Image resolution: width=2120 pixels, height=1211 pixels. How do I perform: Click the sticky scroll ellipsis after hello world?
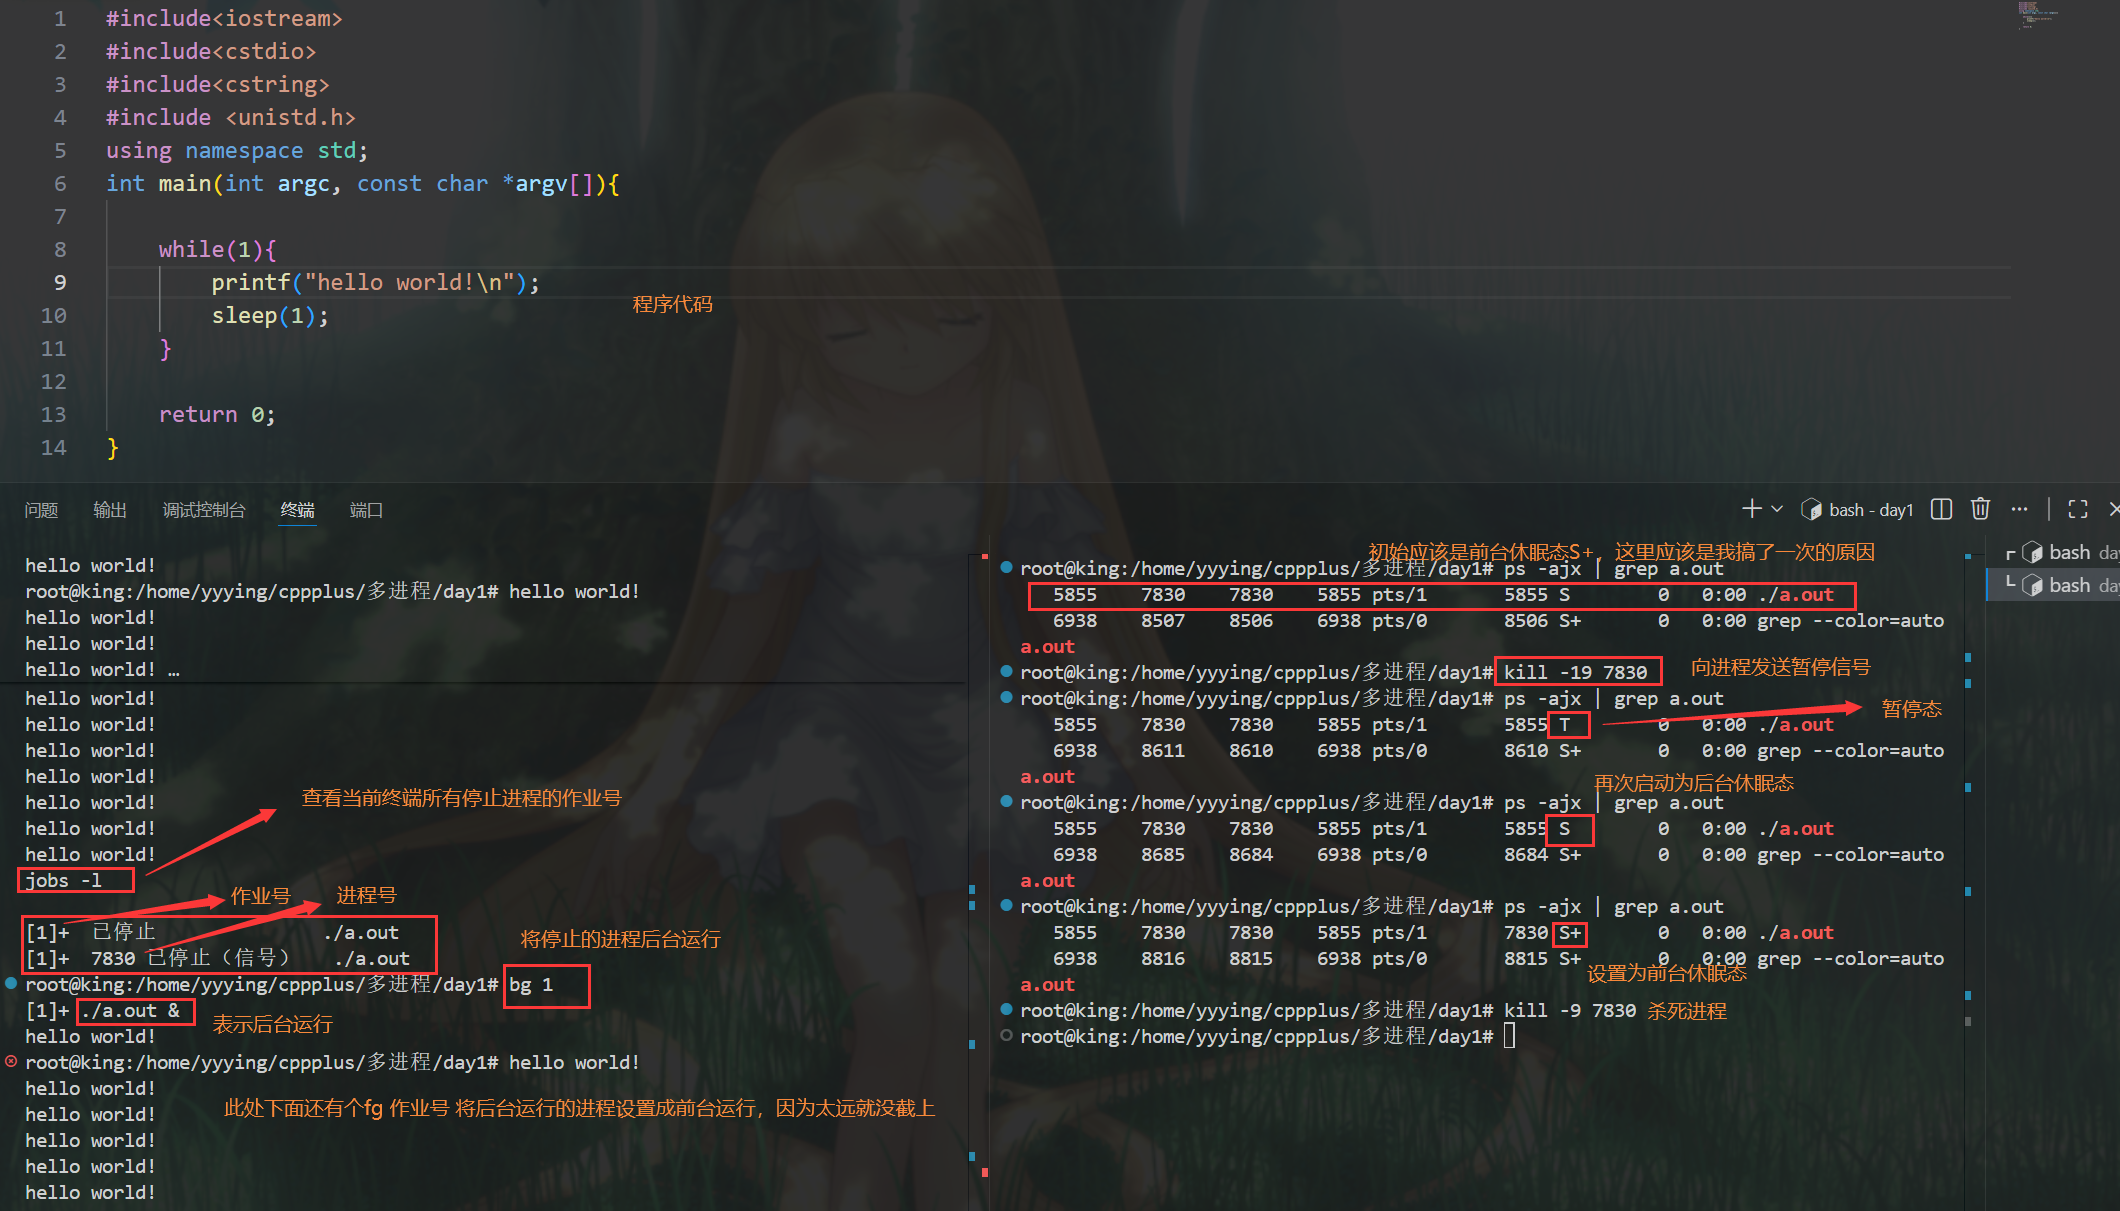point(174,670)
